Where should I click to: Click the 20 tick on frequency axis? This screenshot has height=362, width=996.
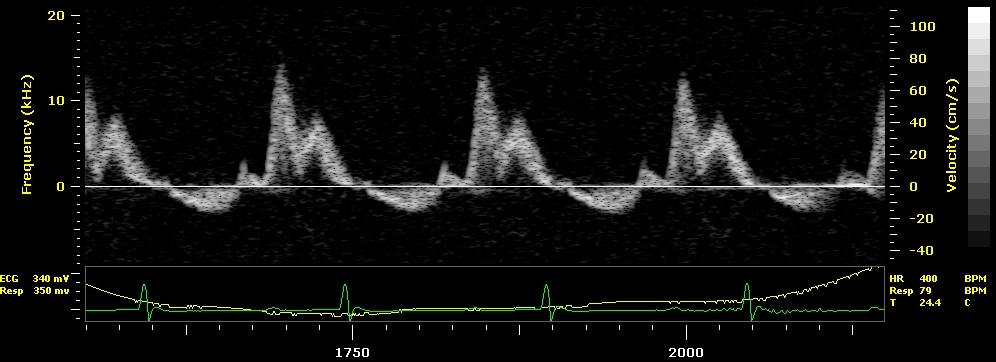click(56, 15)
